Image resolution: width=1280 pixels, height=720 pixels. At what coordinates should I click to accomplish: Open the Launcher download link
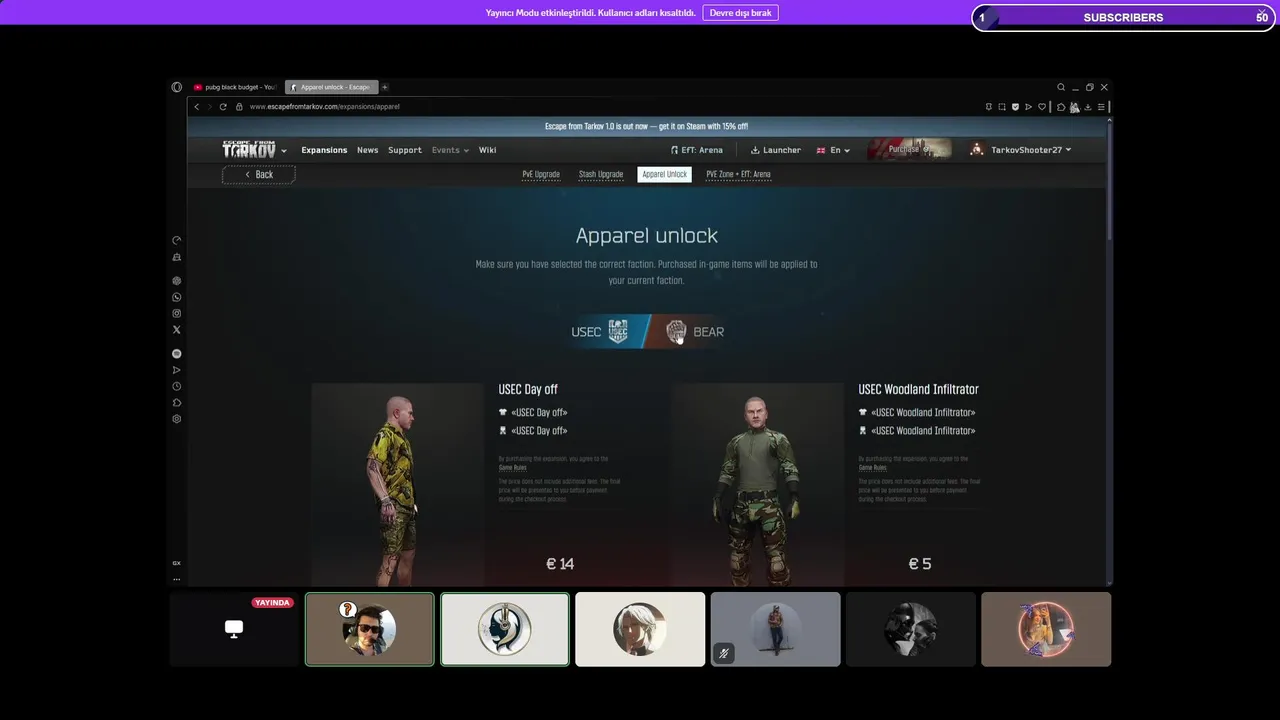776,150
